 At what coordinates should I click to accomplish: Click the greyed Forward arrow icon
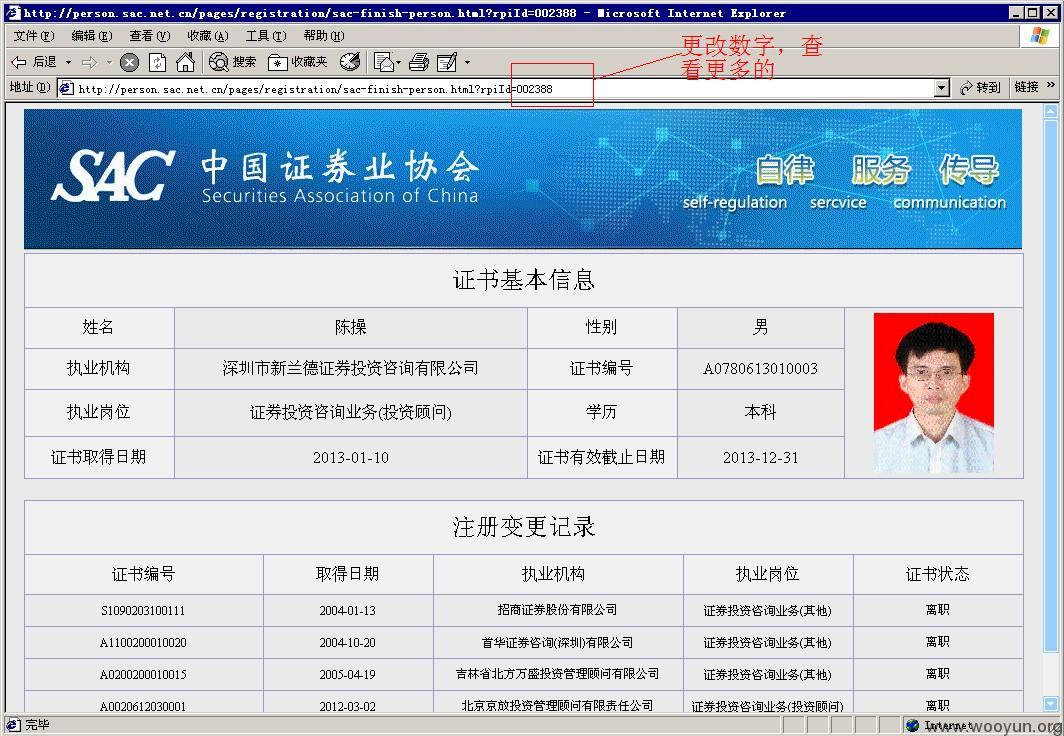89,62
